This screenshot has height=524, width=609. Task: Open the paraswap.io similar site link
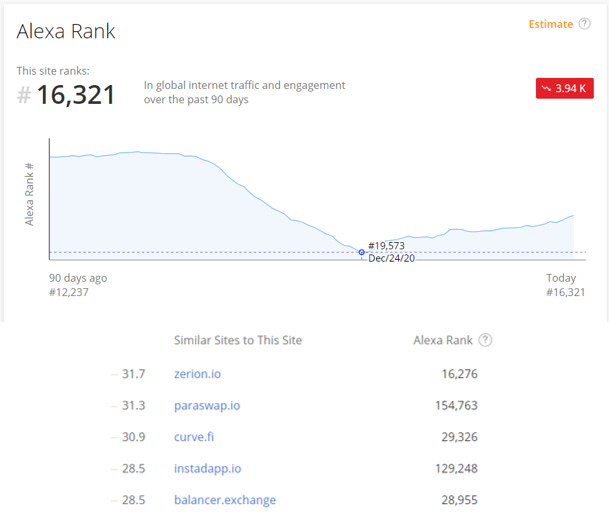[x=207, y=405]
